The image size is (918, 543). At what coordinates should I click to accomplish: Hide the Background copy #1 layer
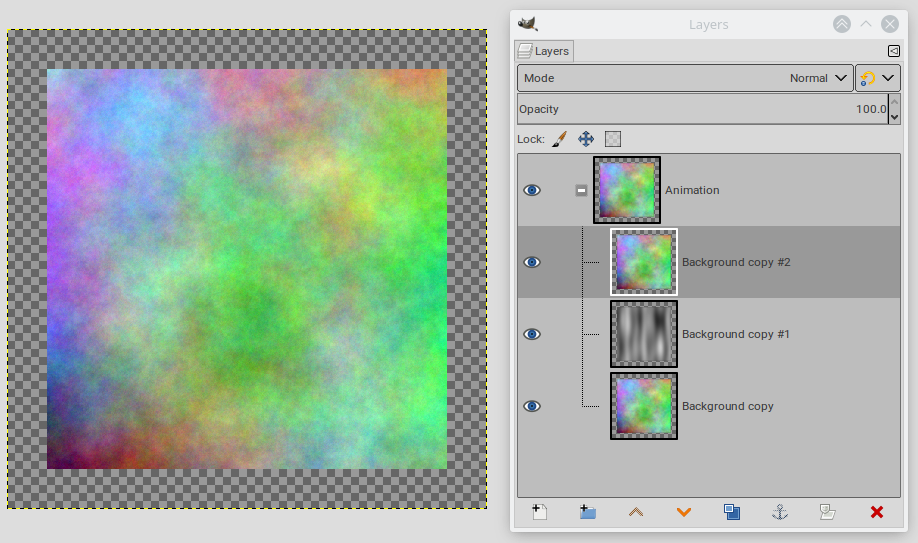pyautogui.click(x=532, y=334)
